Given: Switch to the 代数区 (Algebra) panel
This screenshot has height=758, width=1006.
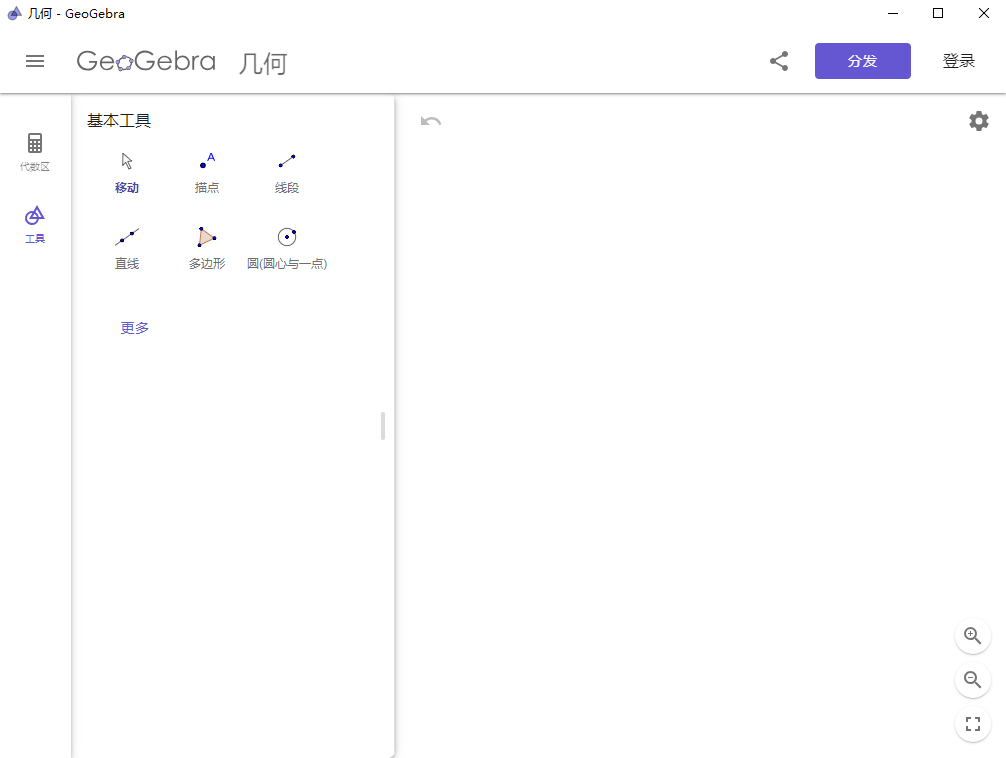Looking at the screenshot, I should coord(35,150).
